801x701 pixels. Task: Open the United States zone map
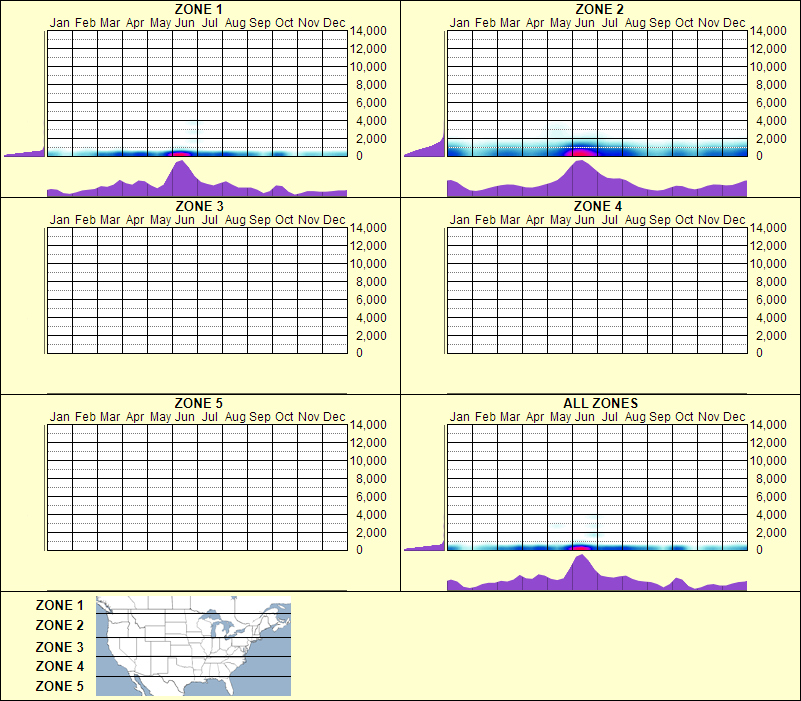[x=192, y=645]
